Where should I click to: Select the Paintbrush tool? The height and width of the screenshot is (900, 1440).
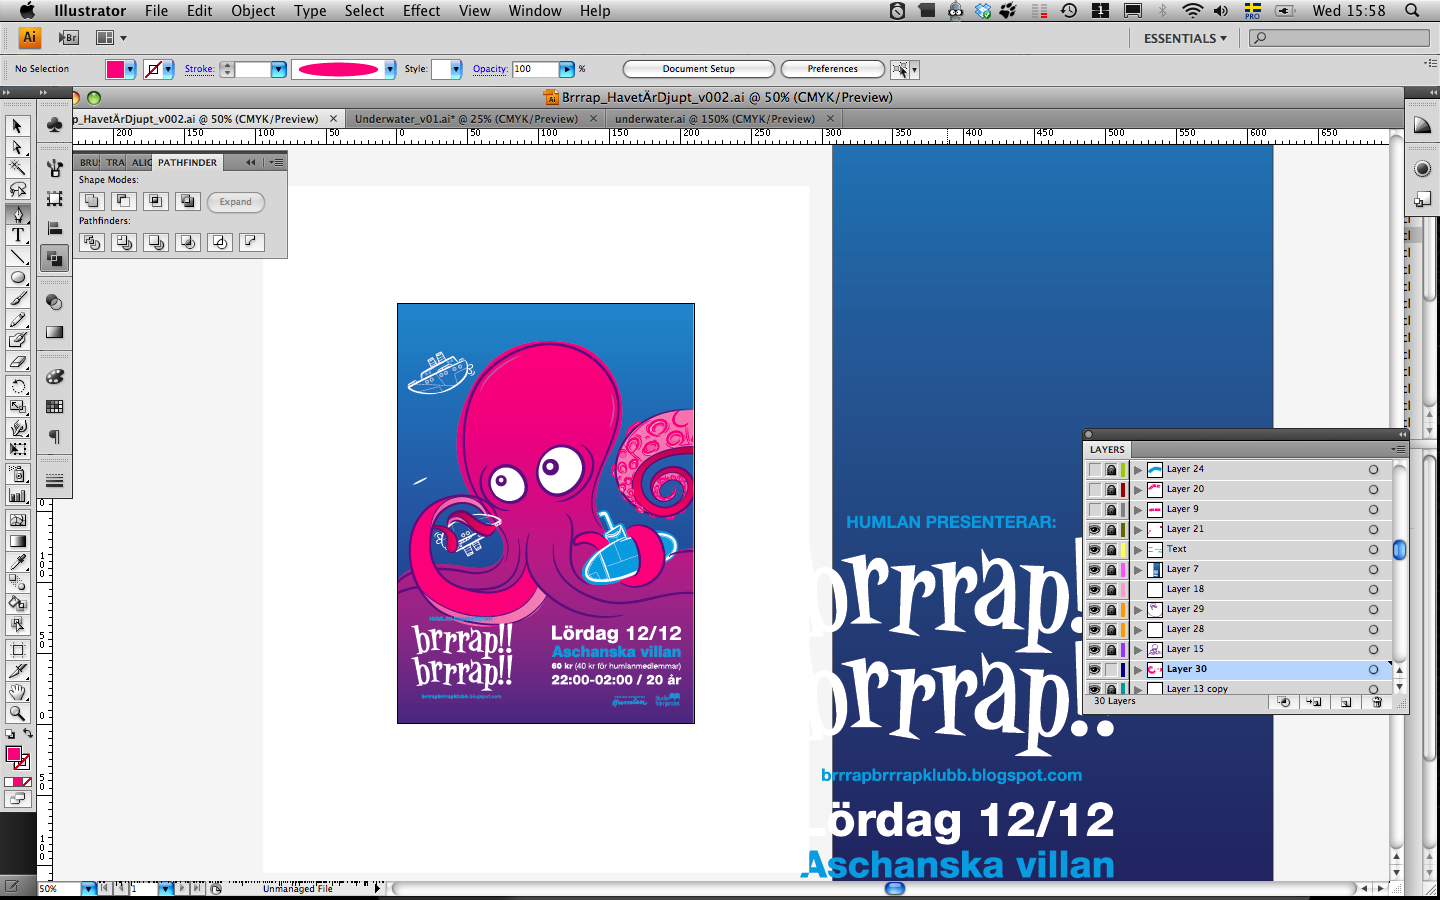coord(17,298)
